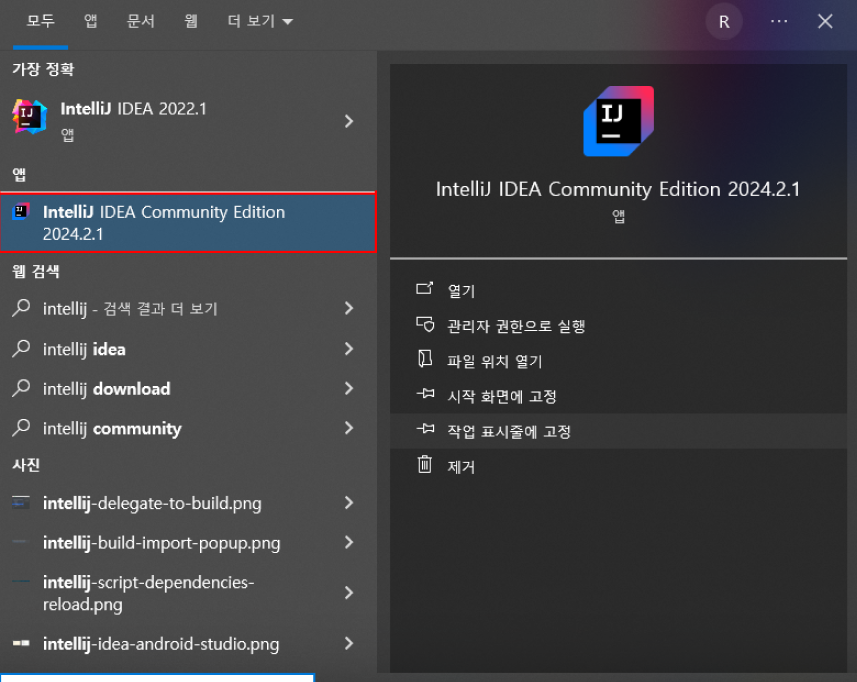Open photo intellij-script-dependencies-reload.png
857x682 pixels.
(x=188, y=593)
